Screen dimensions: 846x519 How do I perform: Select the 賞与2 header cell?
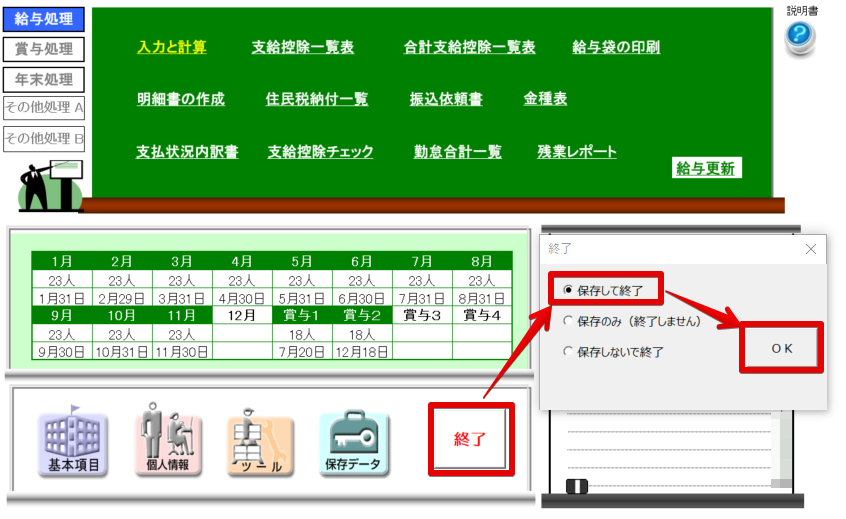point(361,315)
